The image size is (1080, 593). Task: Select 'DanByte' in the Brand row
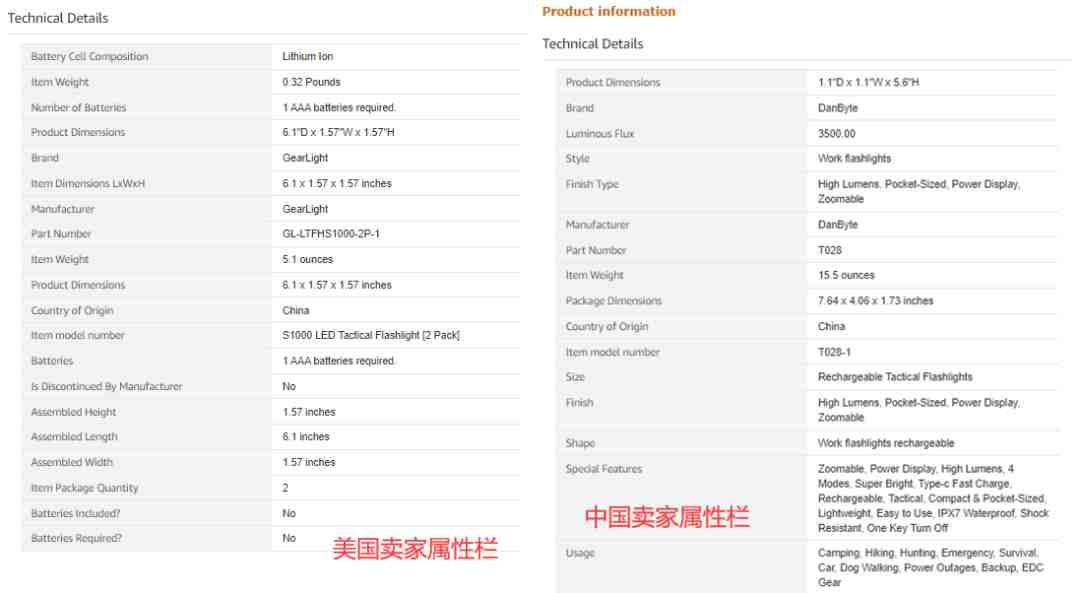coord(838,108)
